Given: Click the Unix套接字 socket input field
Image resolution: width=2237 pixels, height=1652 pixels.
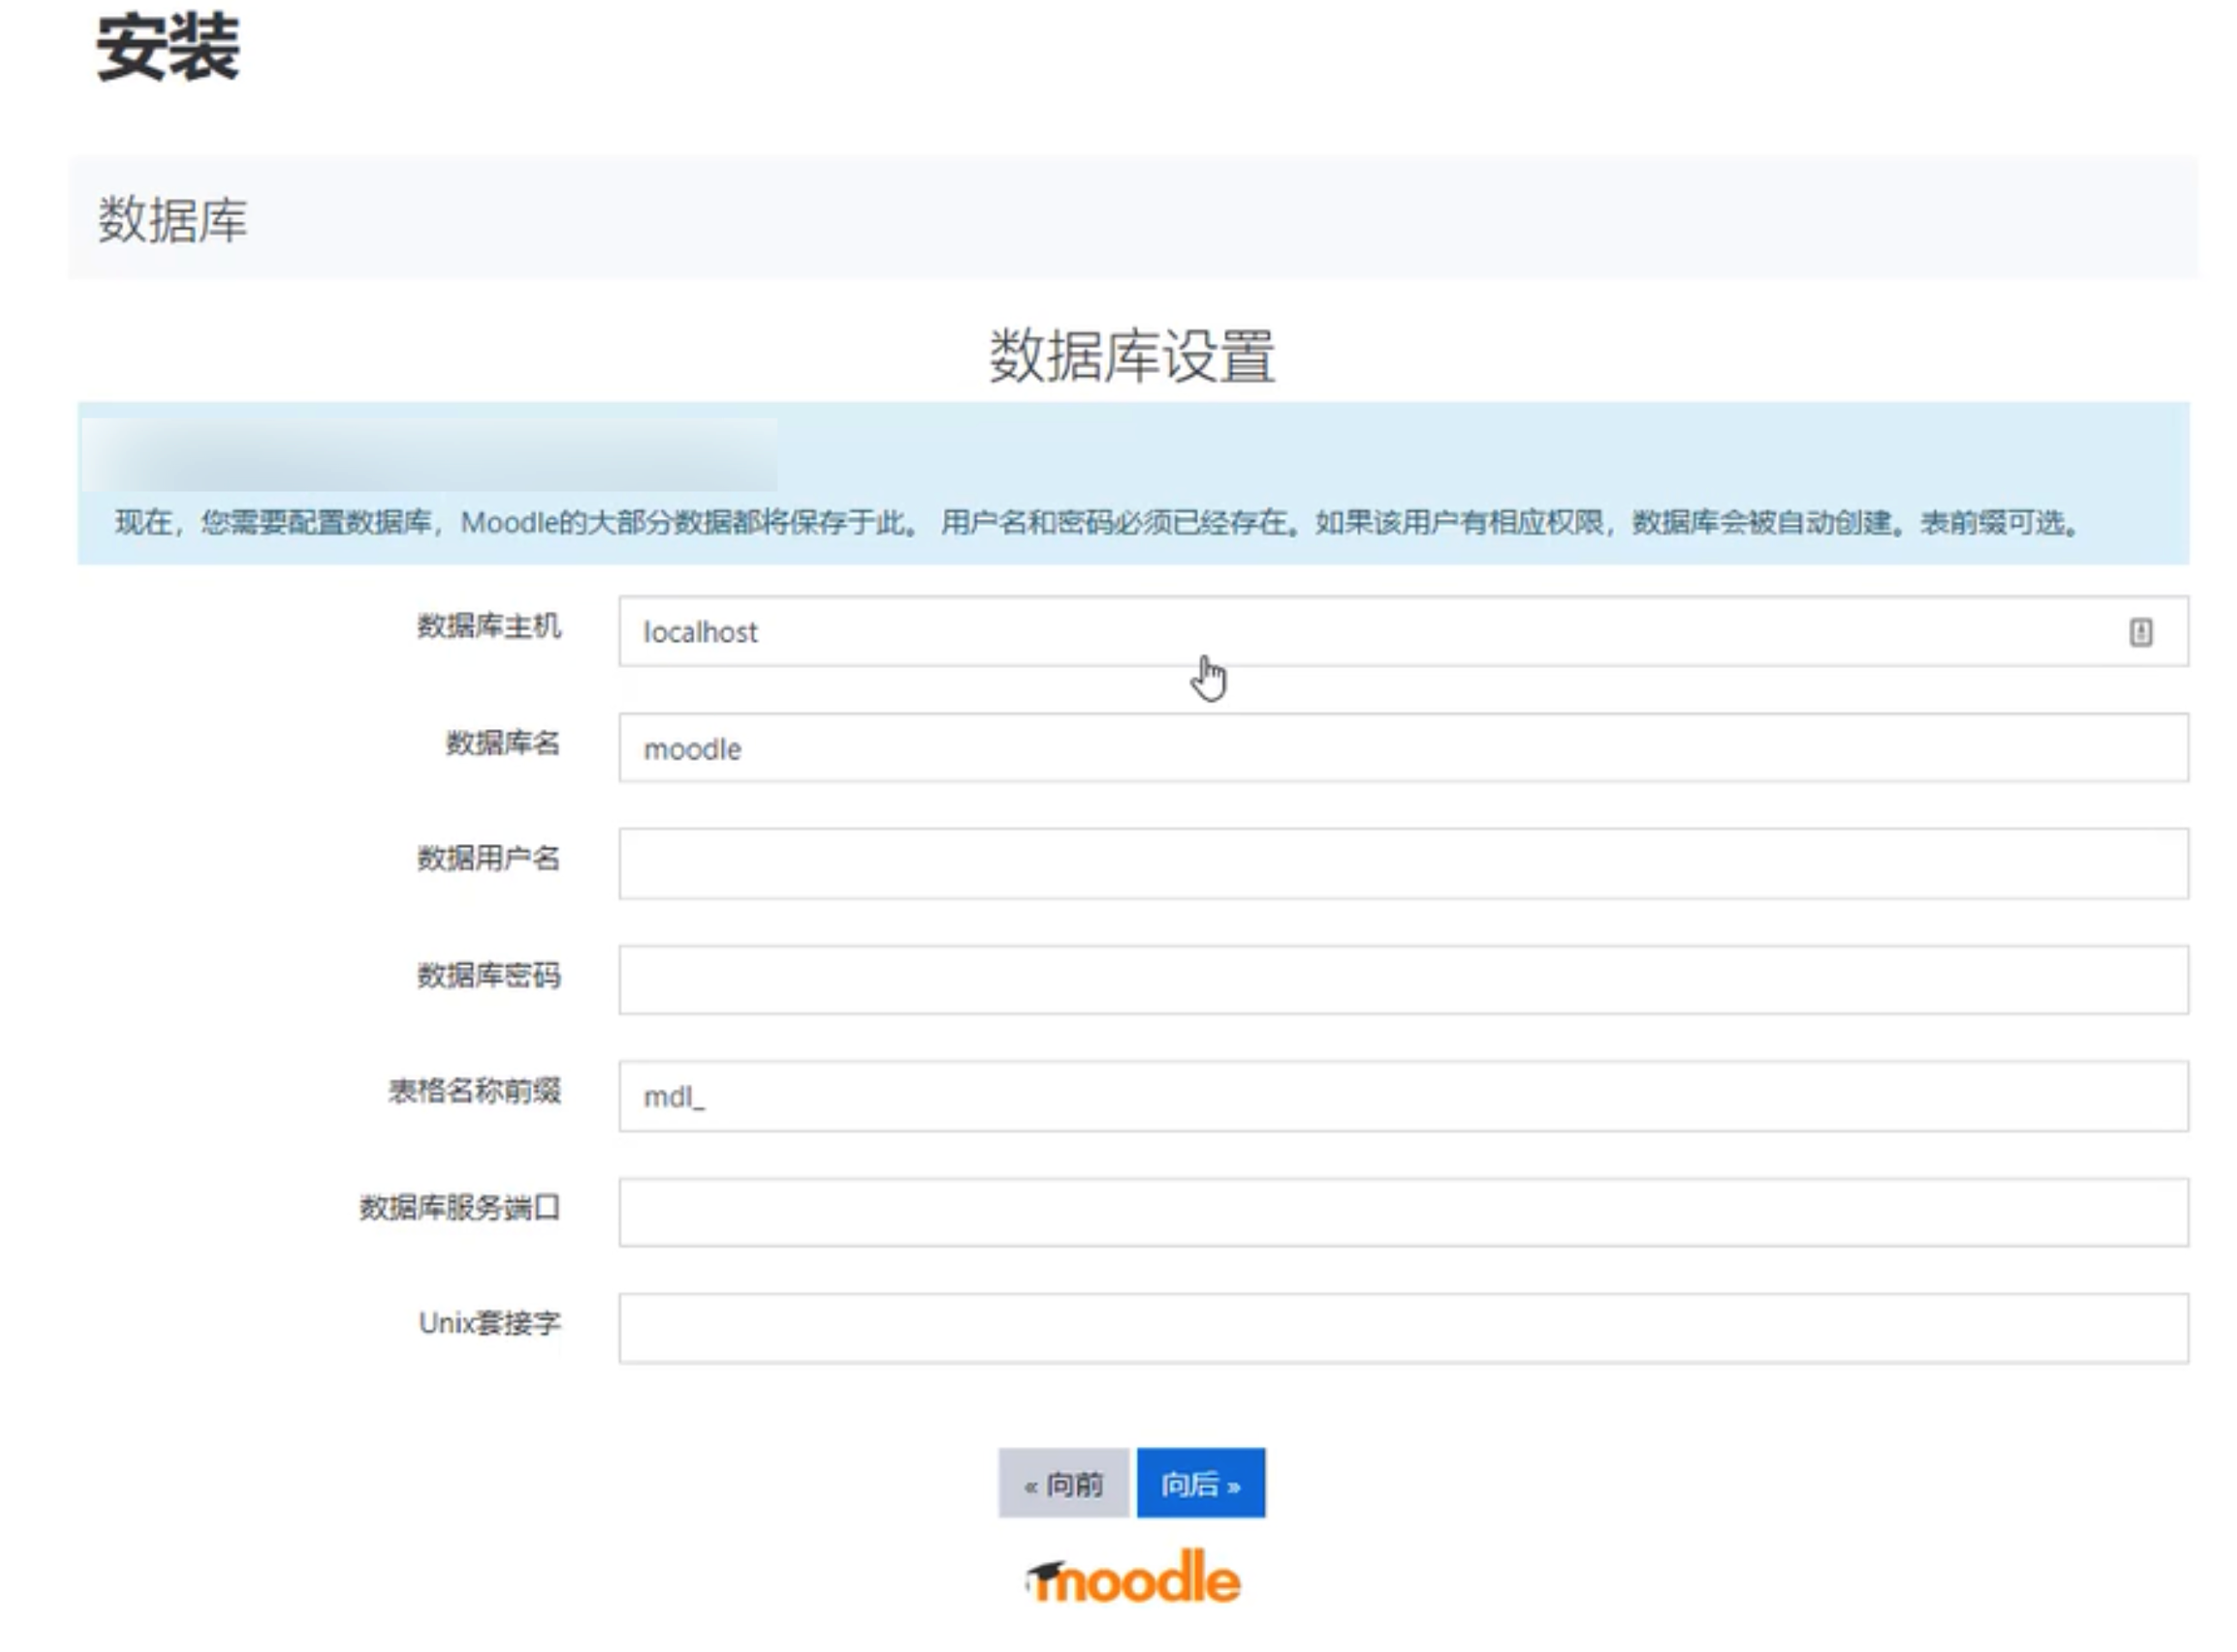Looking at the screenshot, I should click(x=1402, y=1328).
